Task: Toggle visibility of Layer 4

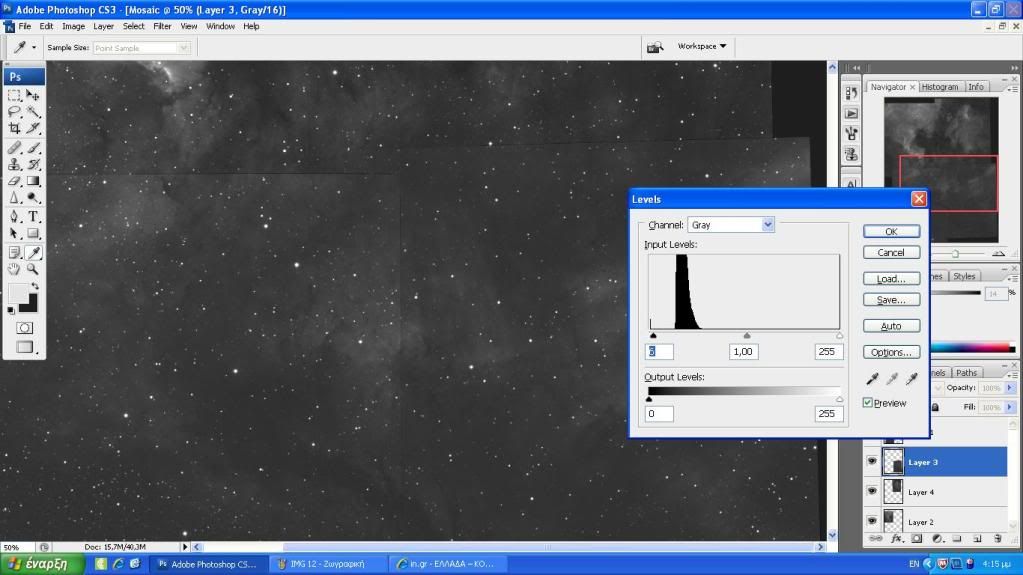Action: pyautogui.click(x=872, y=492)
